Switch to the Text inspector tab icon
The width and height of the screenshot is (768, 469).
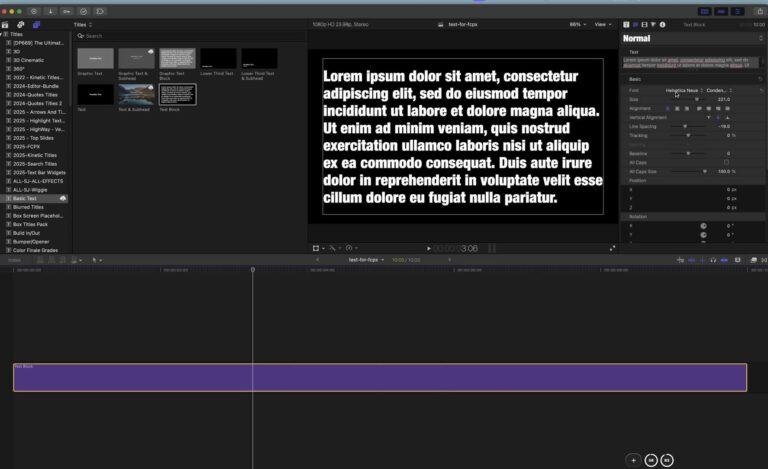[x=635, y=24]
